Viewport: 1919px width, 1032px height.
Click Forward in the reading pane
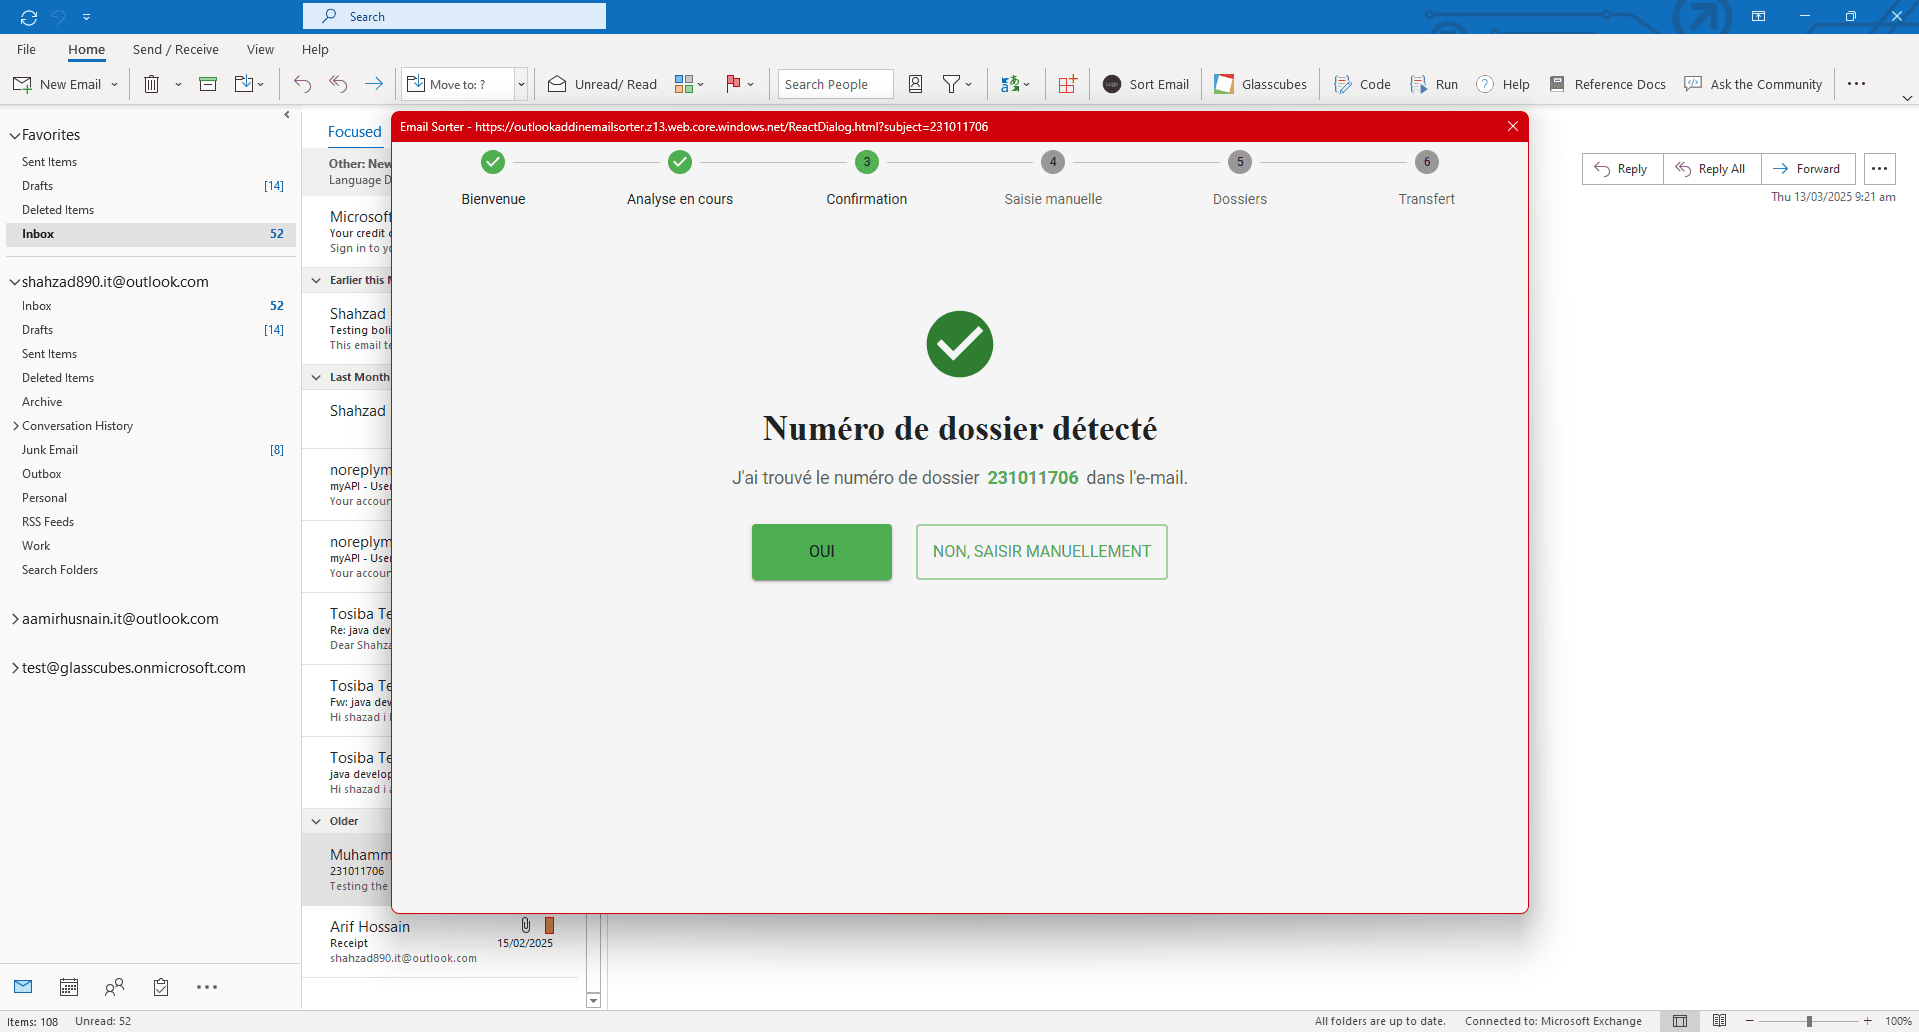(x=1807, y=169)
